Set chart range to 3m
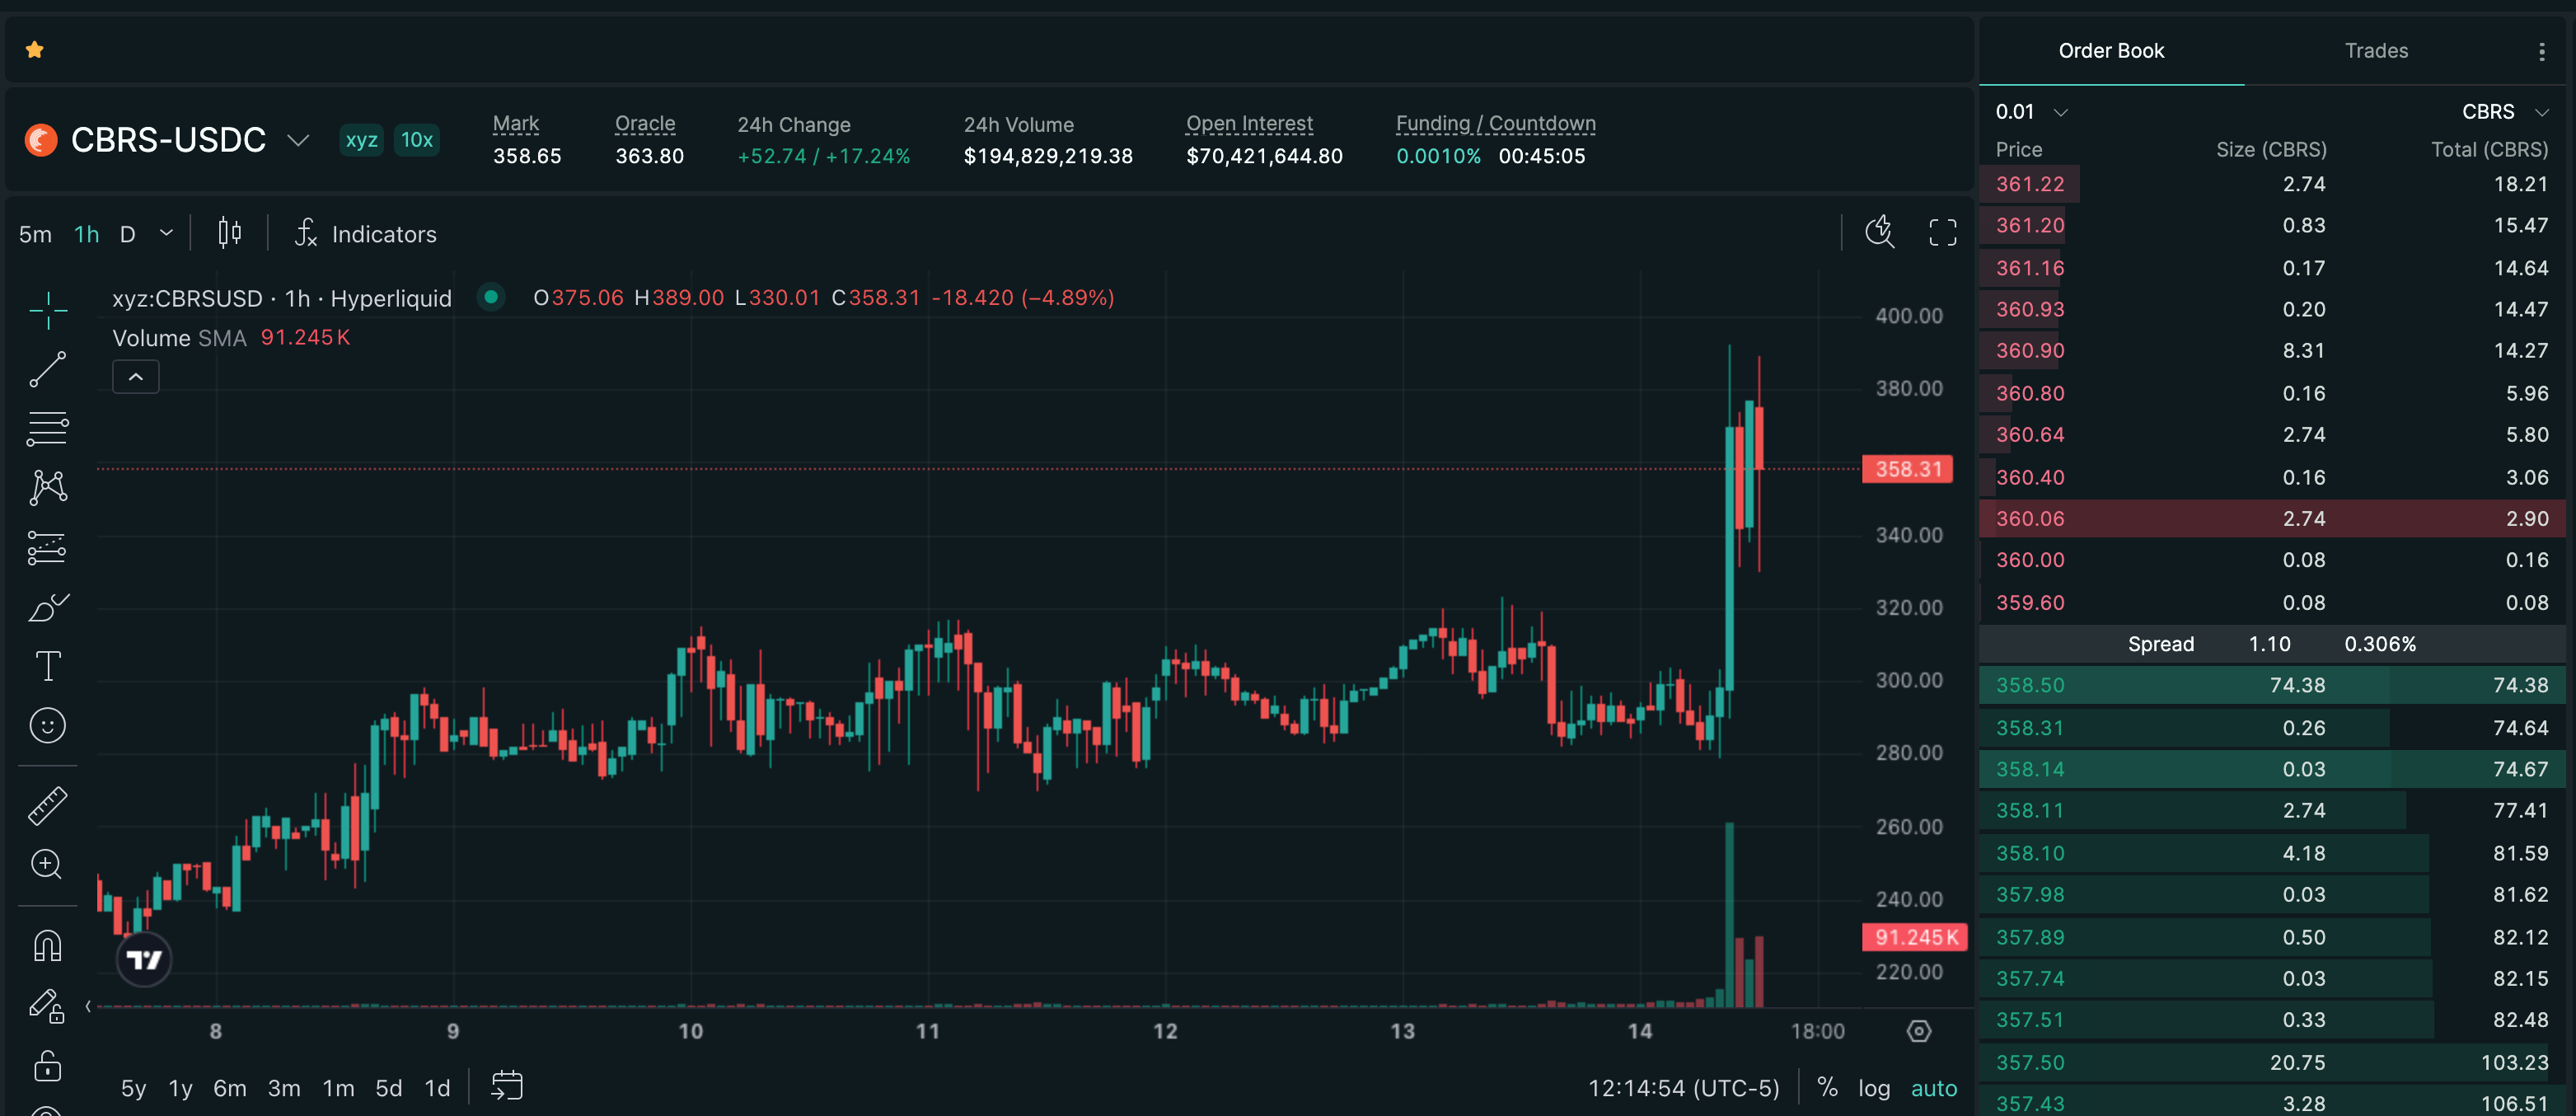Viewport: 2576px width, 1116px height. click(284, 1088)
